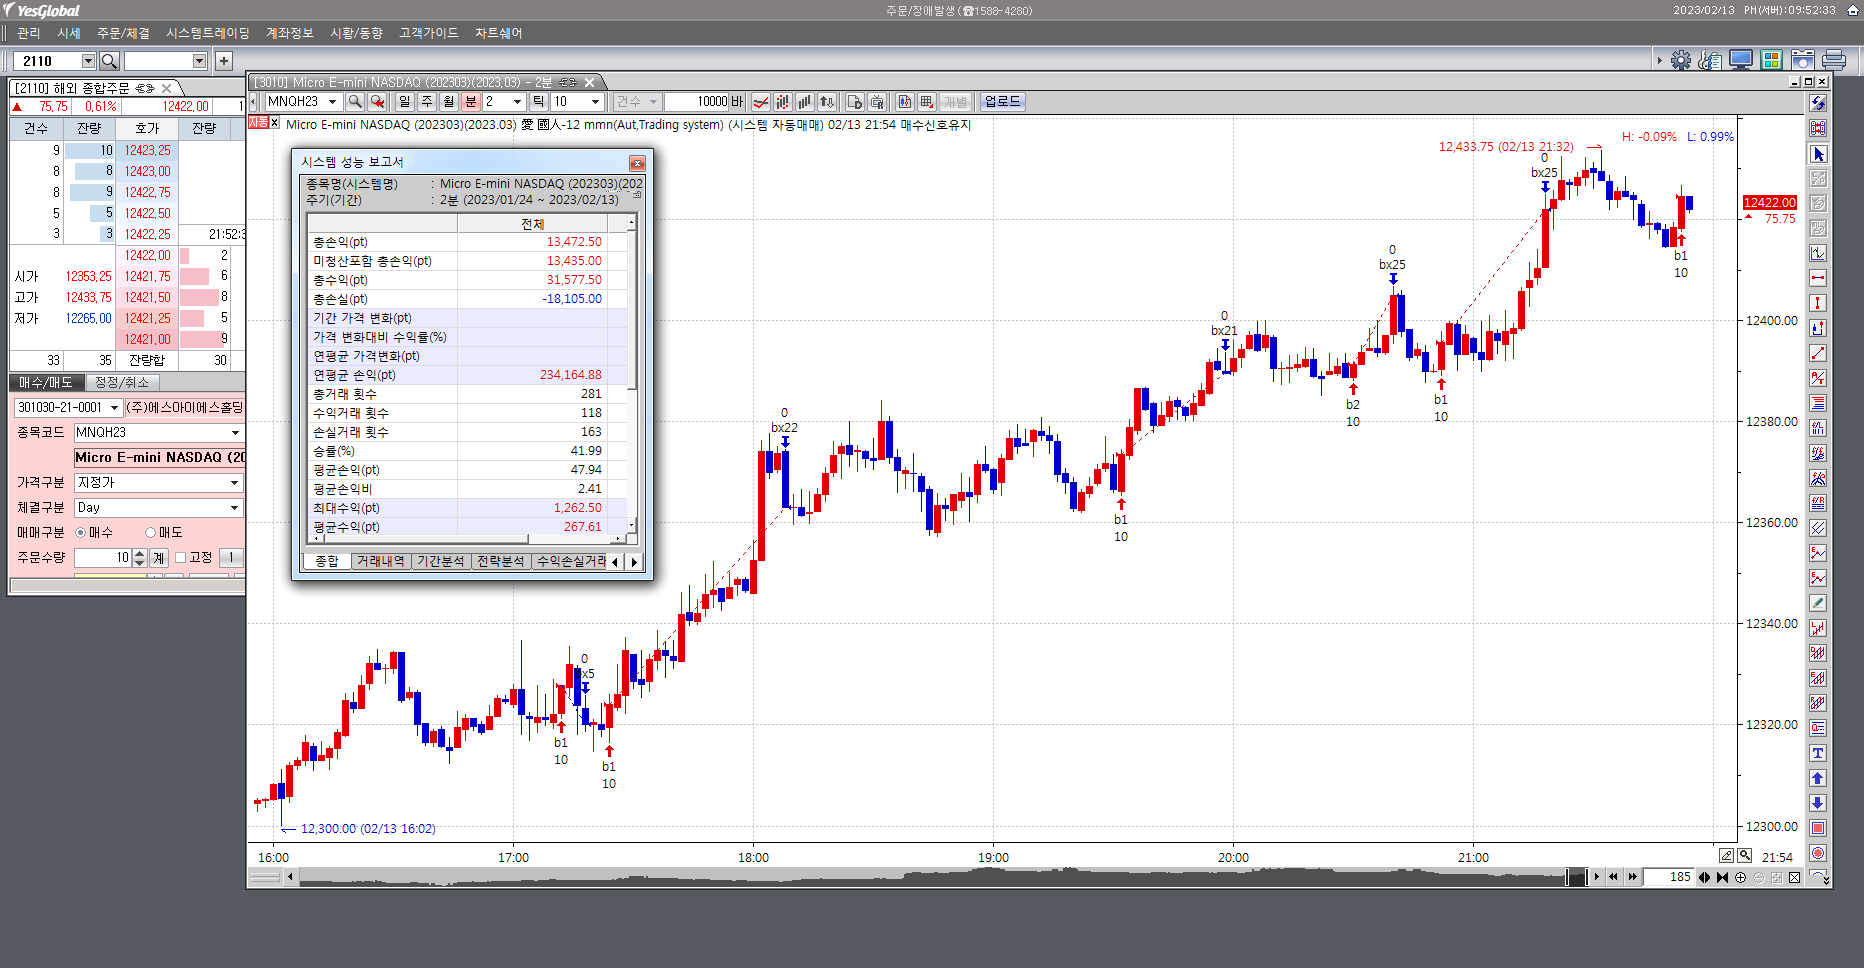
Task: Click the chart's horizontal timeline scrollbar
Action: [930, 878]
